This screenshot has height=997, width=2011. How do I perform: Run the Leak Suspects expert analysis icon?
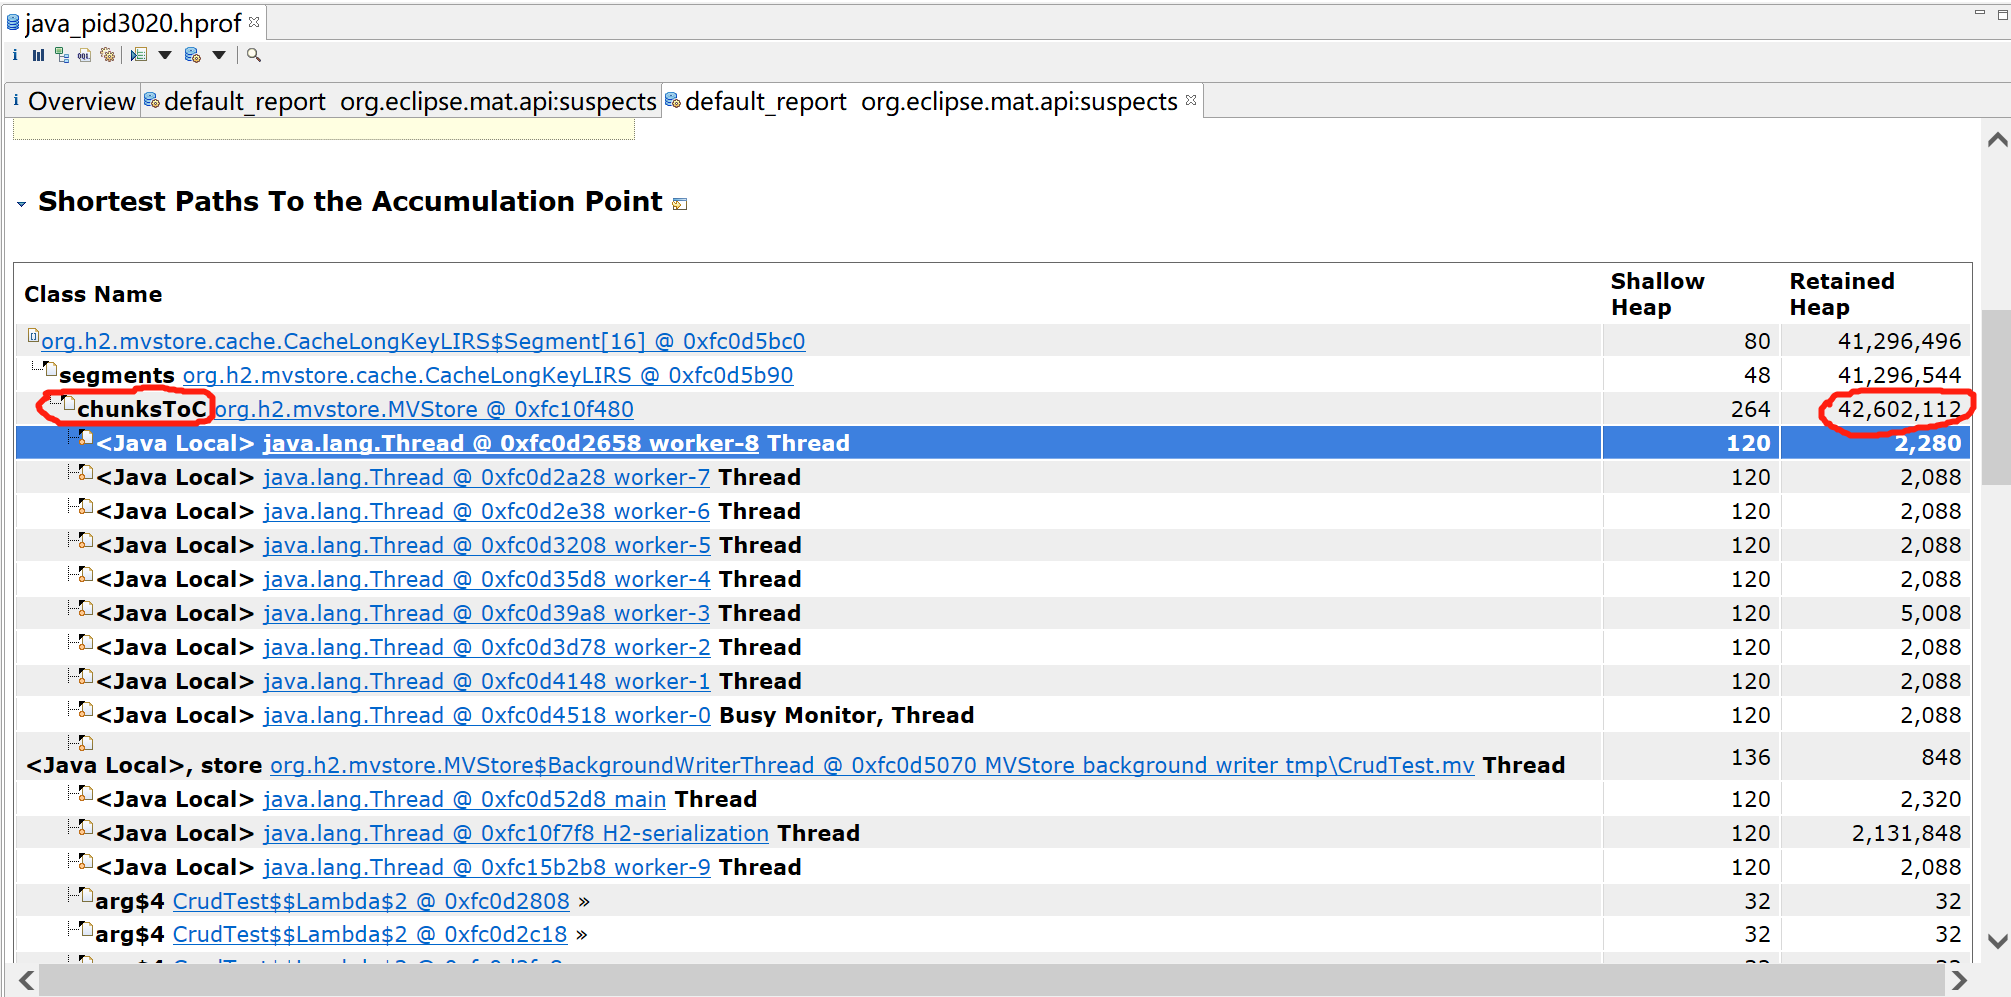tap(108, 55)
